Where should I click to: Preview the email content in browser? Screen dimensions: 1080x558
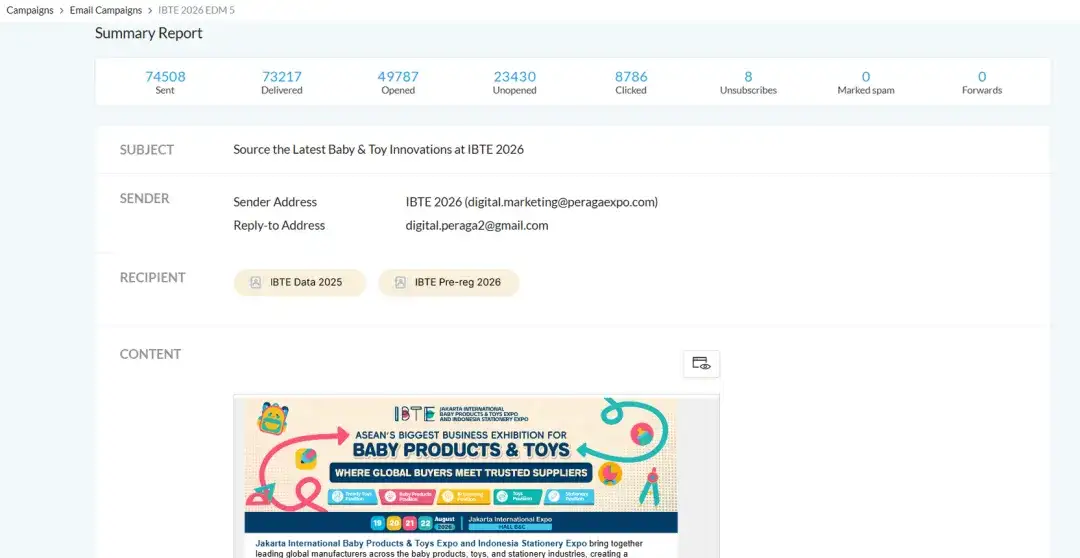click(x=701, y=364)
